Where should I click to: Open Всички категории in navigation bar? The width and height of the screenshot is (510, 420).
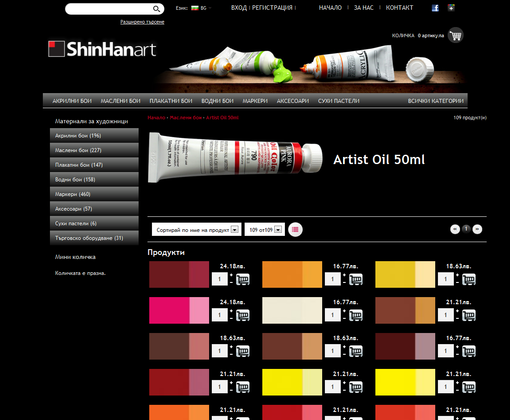[436, 101]
